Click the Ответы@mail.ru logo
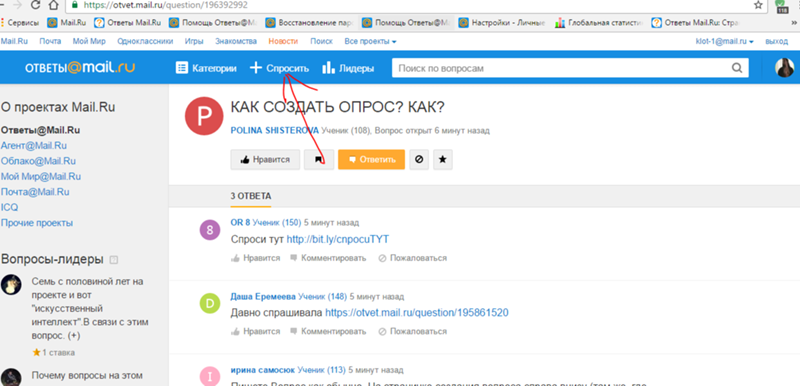 (x=80, y=68)
